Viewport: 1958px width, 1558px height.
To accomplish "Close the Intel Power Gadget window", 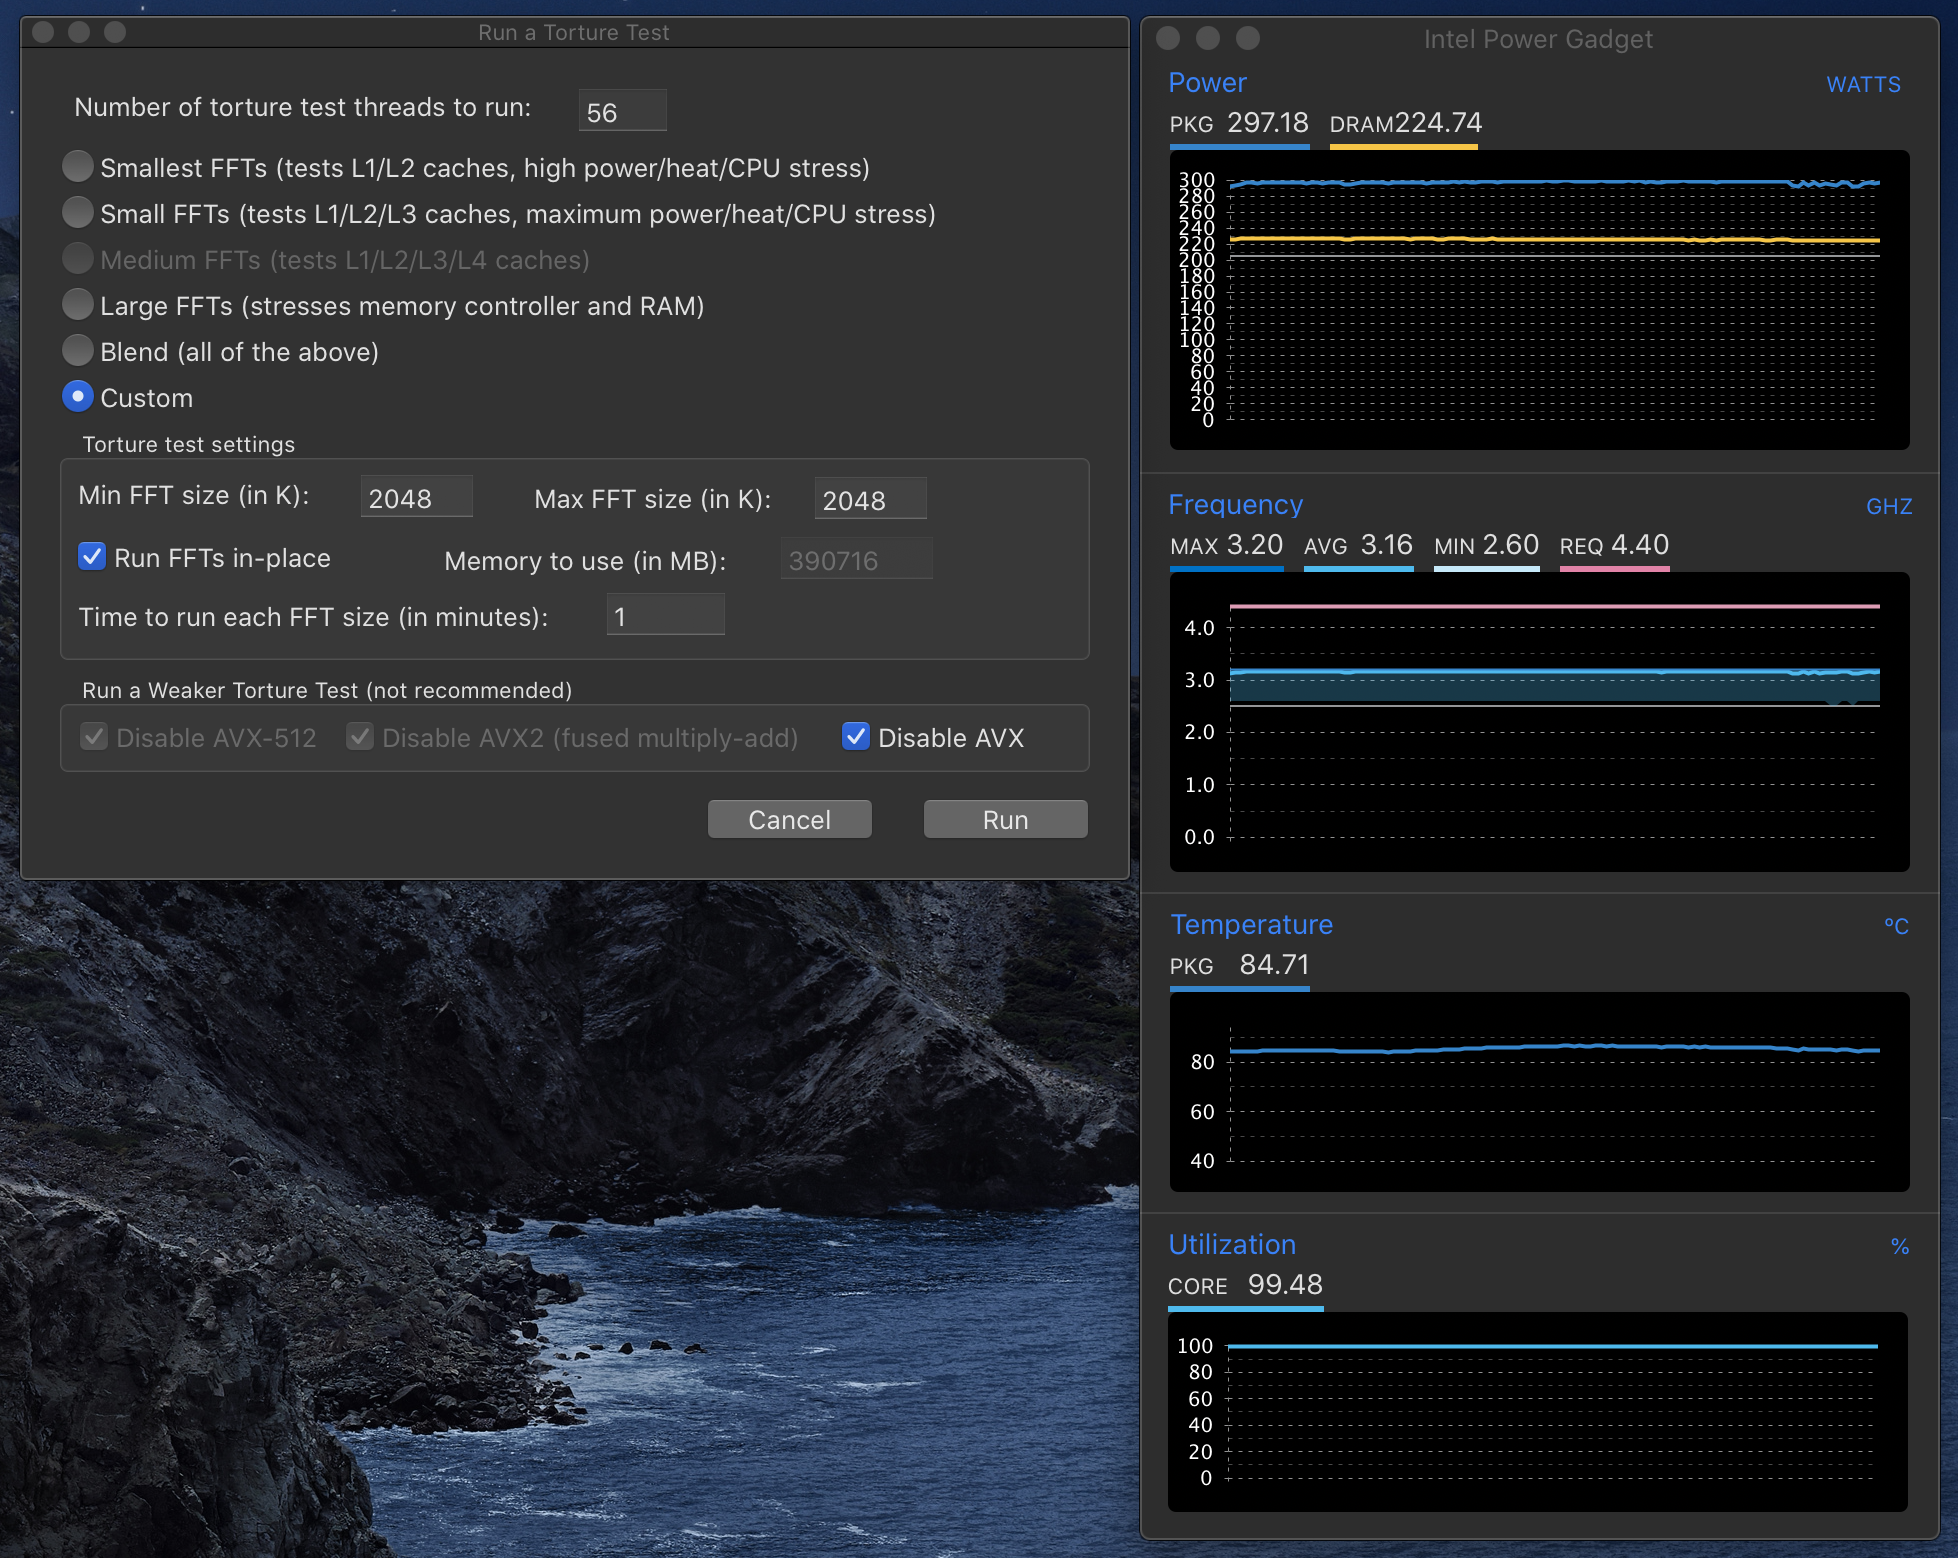I will click(x=1168, y=38).
